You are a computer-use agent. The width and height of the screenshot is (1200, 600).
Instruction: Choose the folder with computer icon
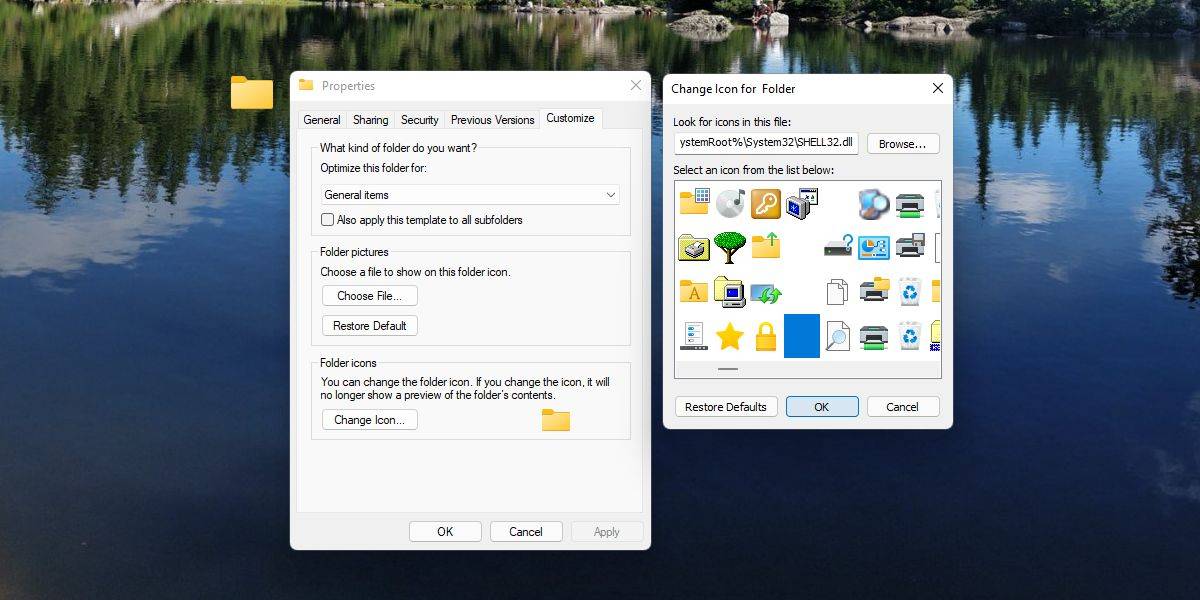pos(730,292)
